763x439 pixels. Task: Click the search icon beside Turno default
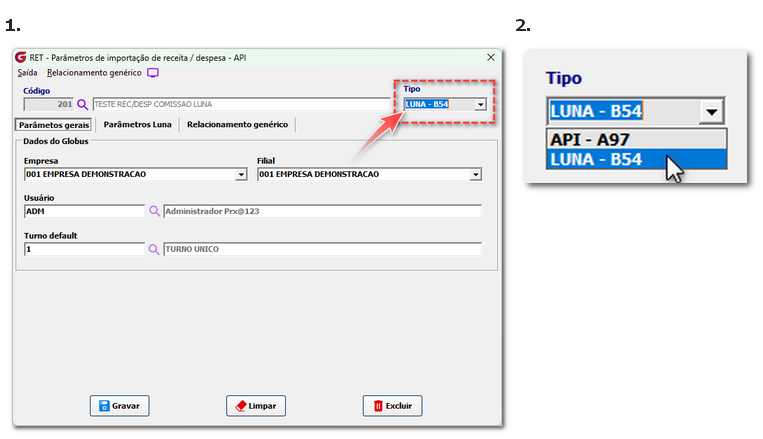154,249
